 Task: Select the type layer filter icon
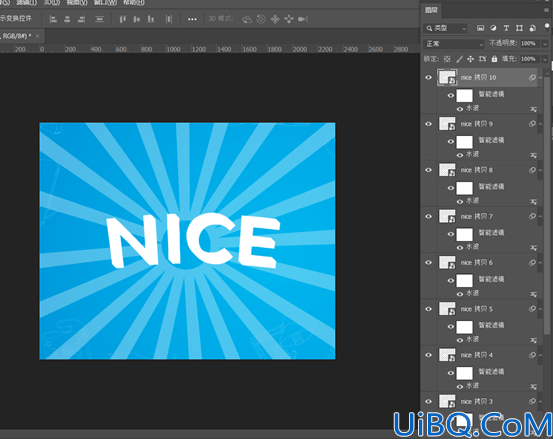506,28
